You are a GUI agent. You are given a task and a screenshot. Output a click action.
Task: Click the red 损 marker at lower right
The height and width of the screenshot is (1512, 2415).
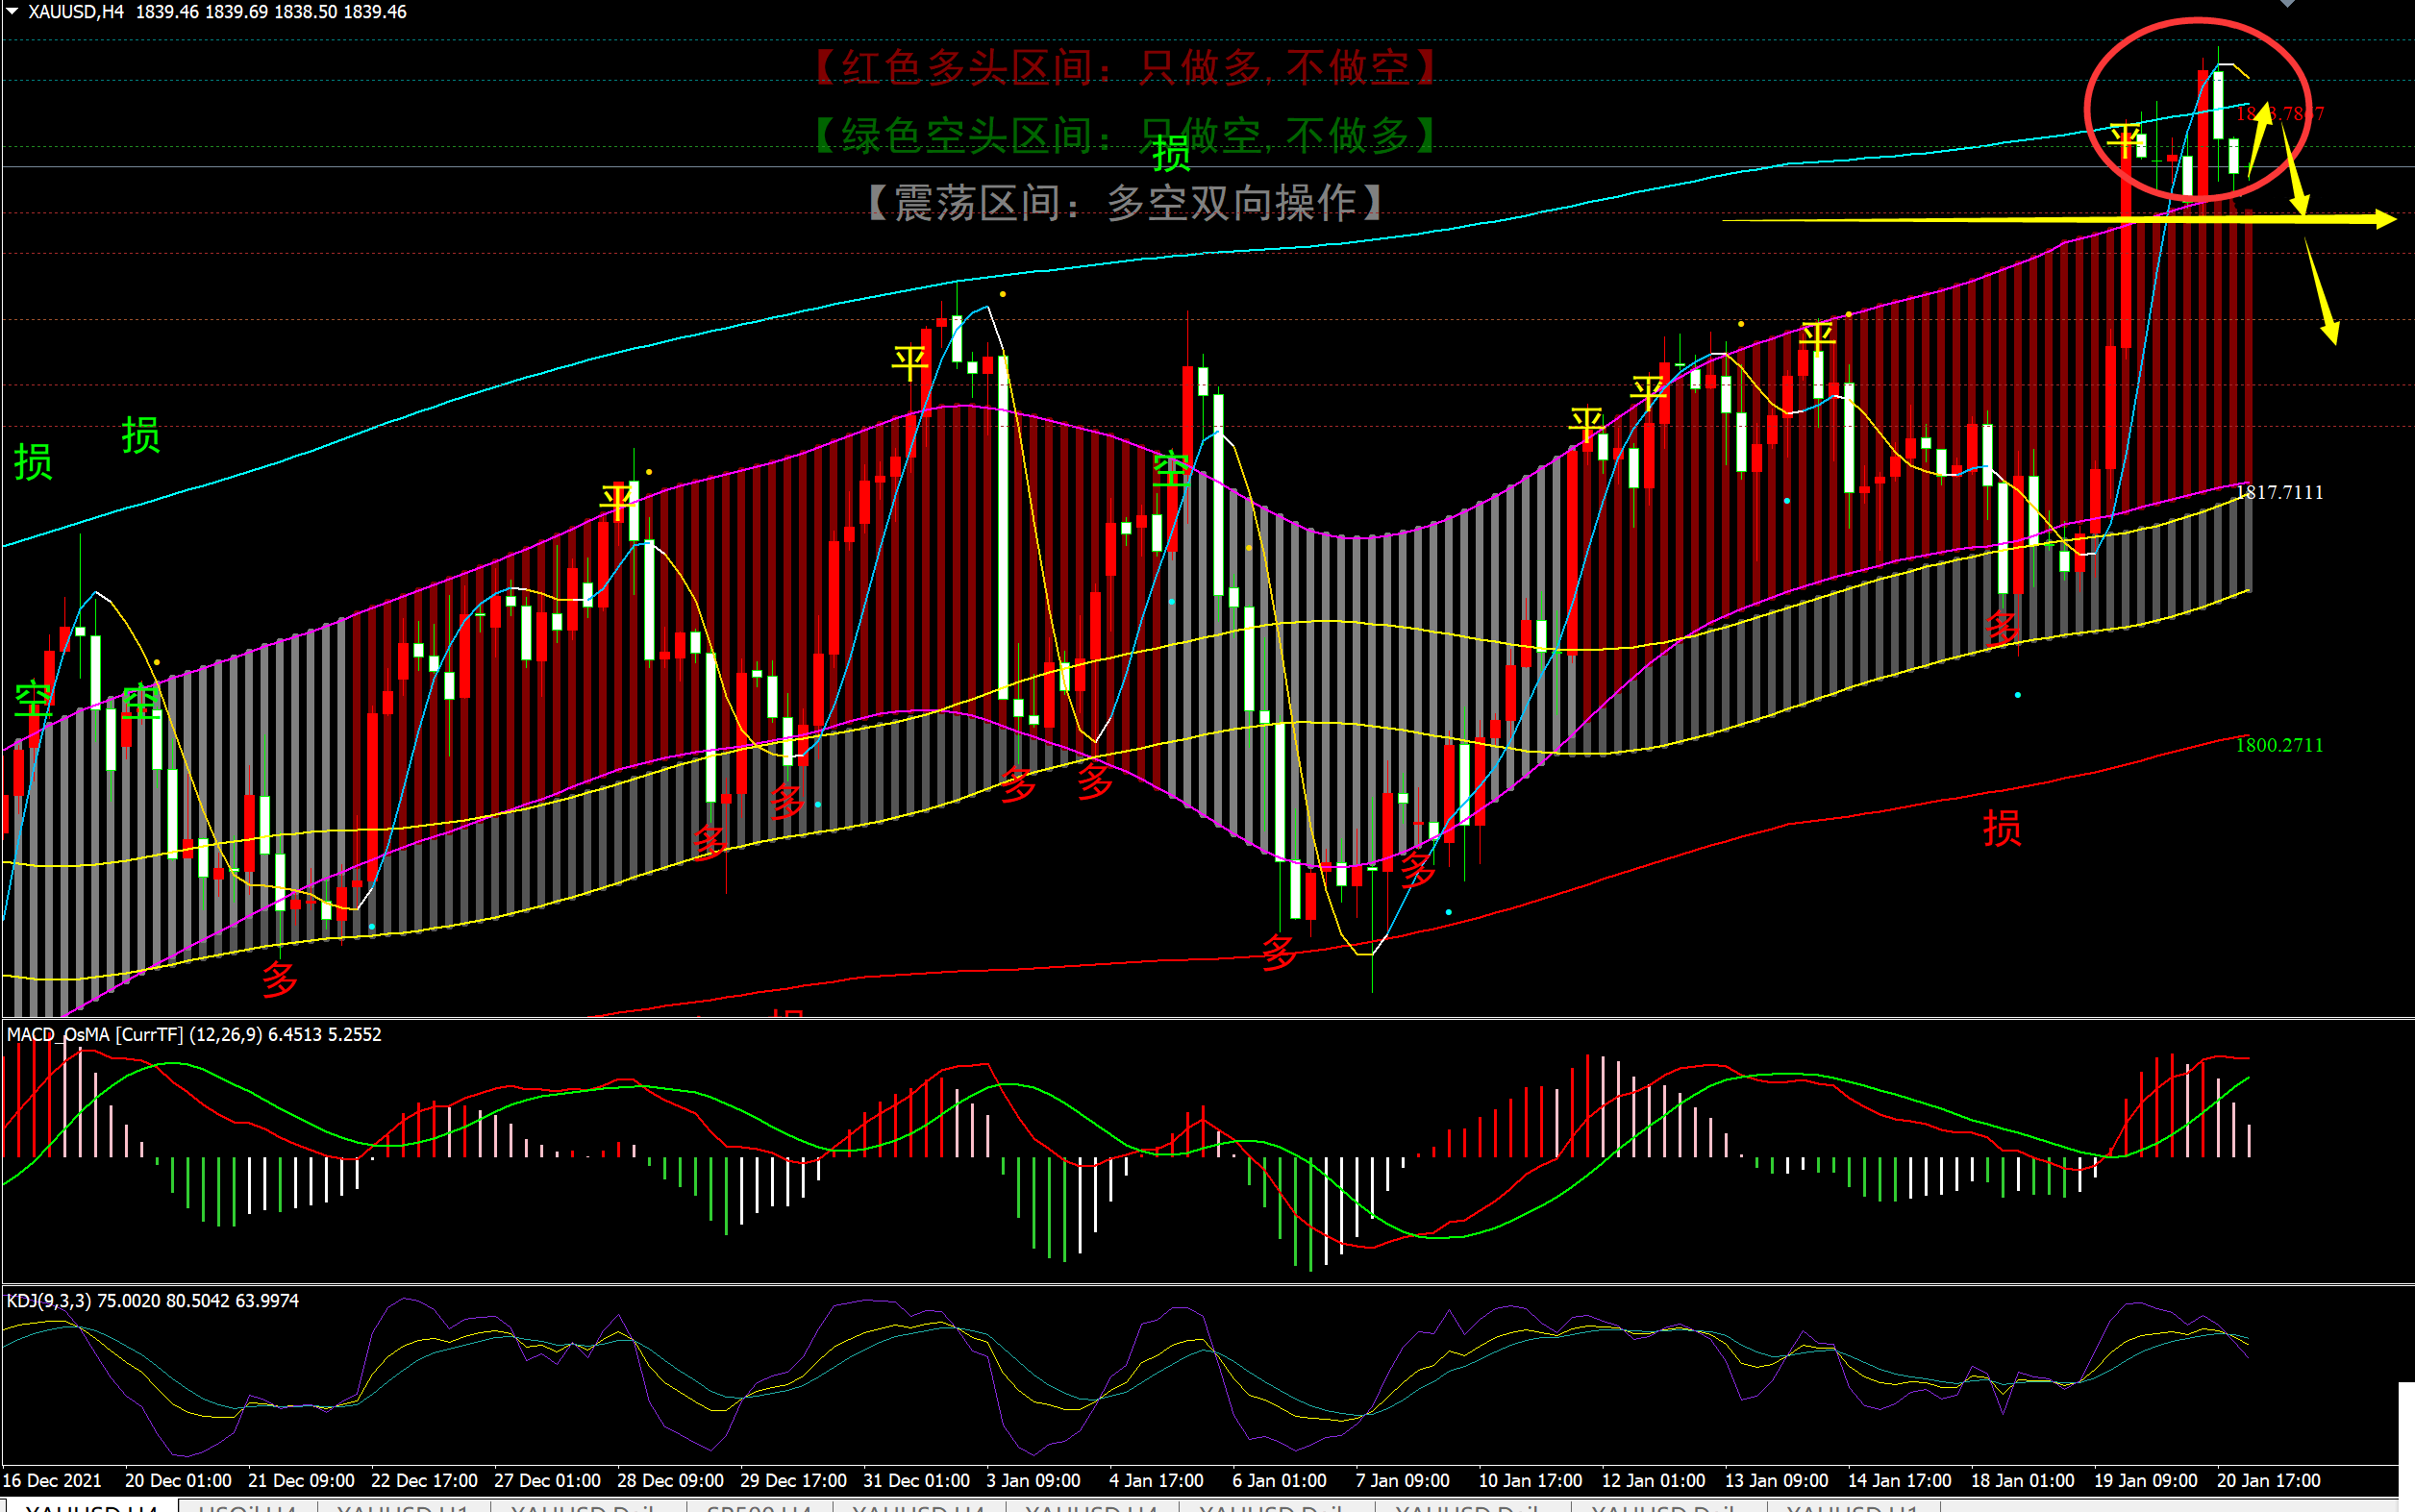[2002, 828]
